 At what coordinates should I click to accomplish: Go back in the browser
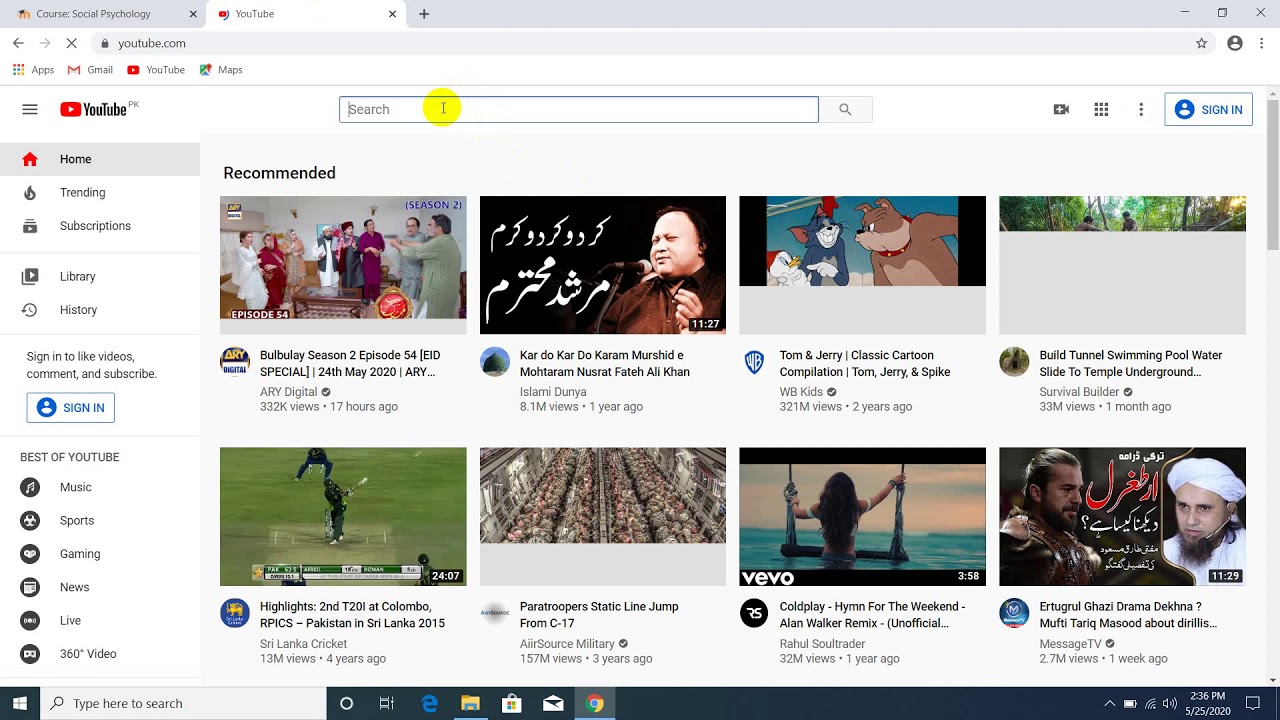coord(18,43)
